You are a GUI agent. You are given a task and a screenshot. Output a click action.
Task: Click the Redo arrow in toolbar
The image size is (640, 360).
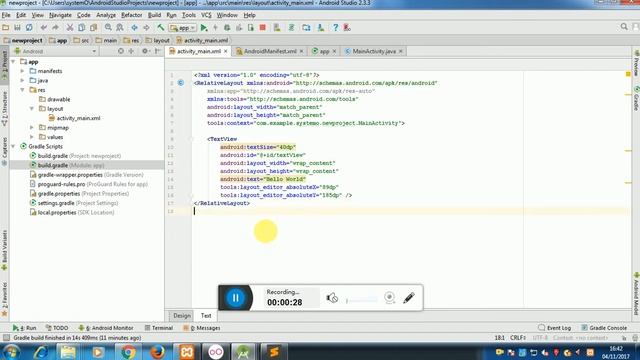coord(55,27)
